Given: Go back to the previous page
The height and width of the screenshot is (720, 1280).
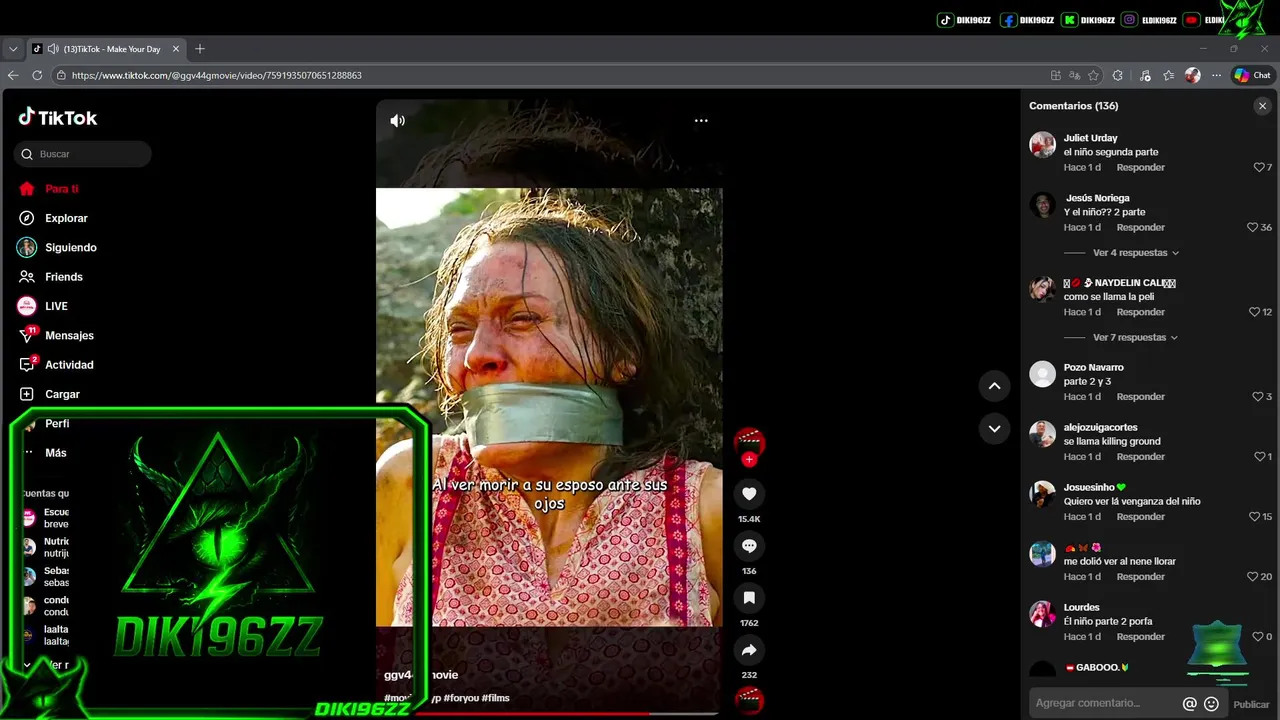Looking at the screenshot, I should tap(13, 75).
